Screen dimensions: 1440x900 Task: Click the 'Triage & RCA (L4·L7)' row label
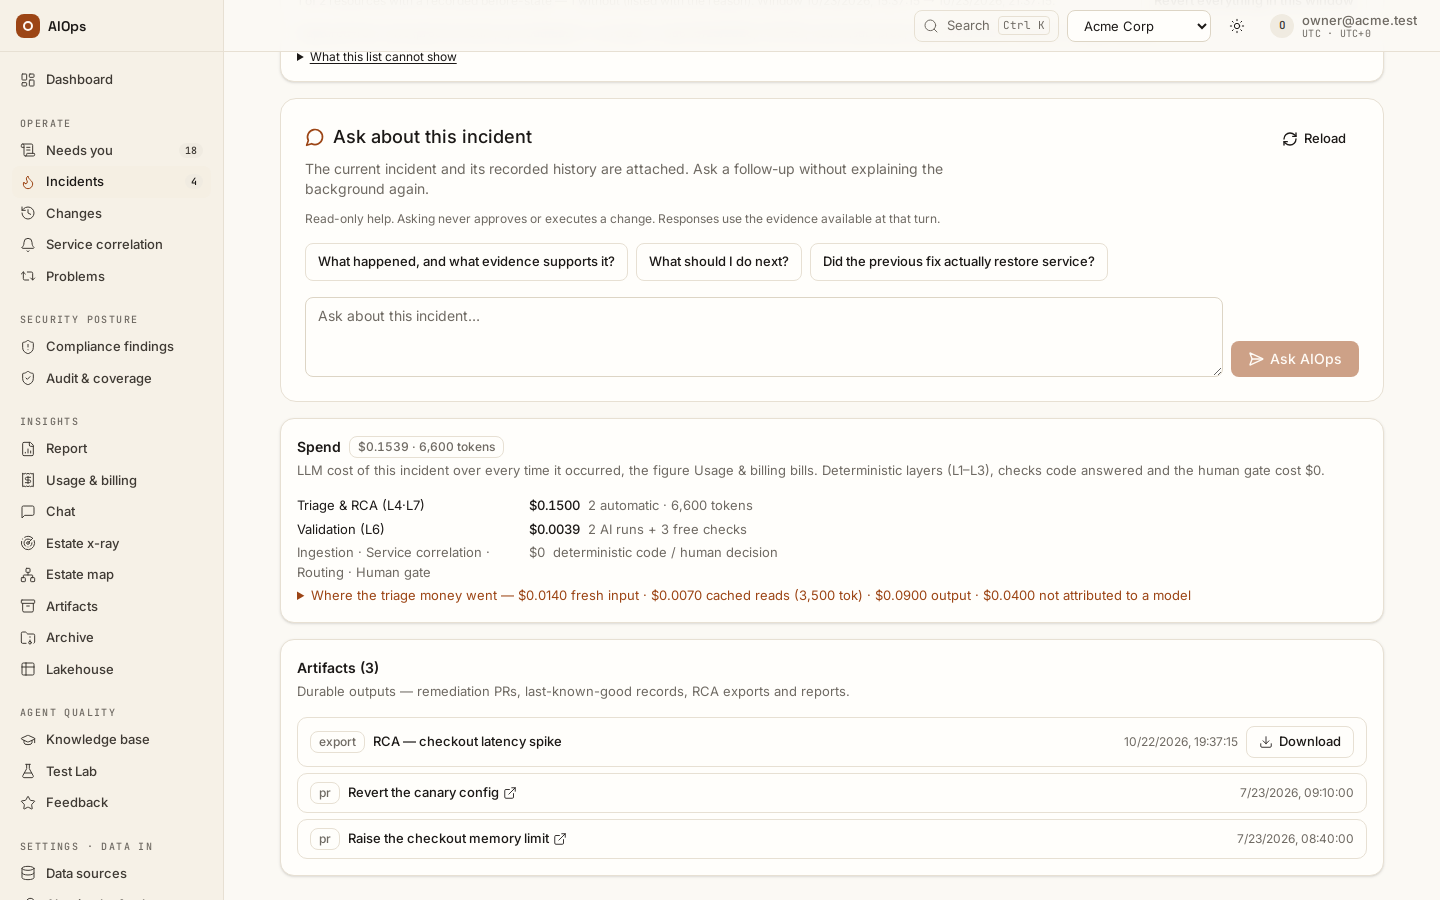[x=361, y=506]
